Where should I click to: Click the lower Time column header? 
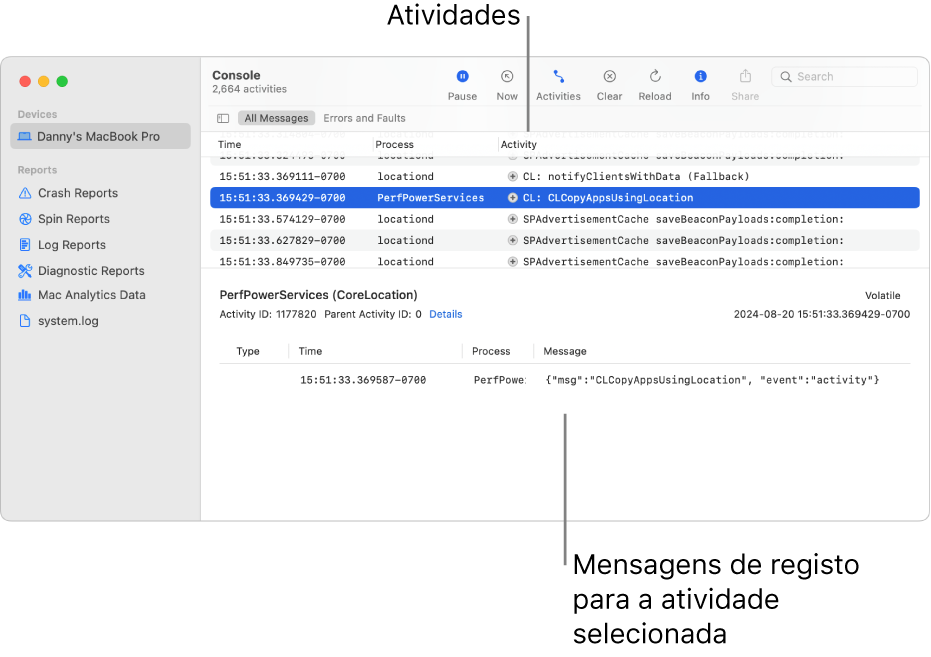click(x=310, y=351)
